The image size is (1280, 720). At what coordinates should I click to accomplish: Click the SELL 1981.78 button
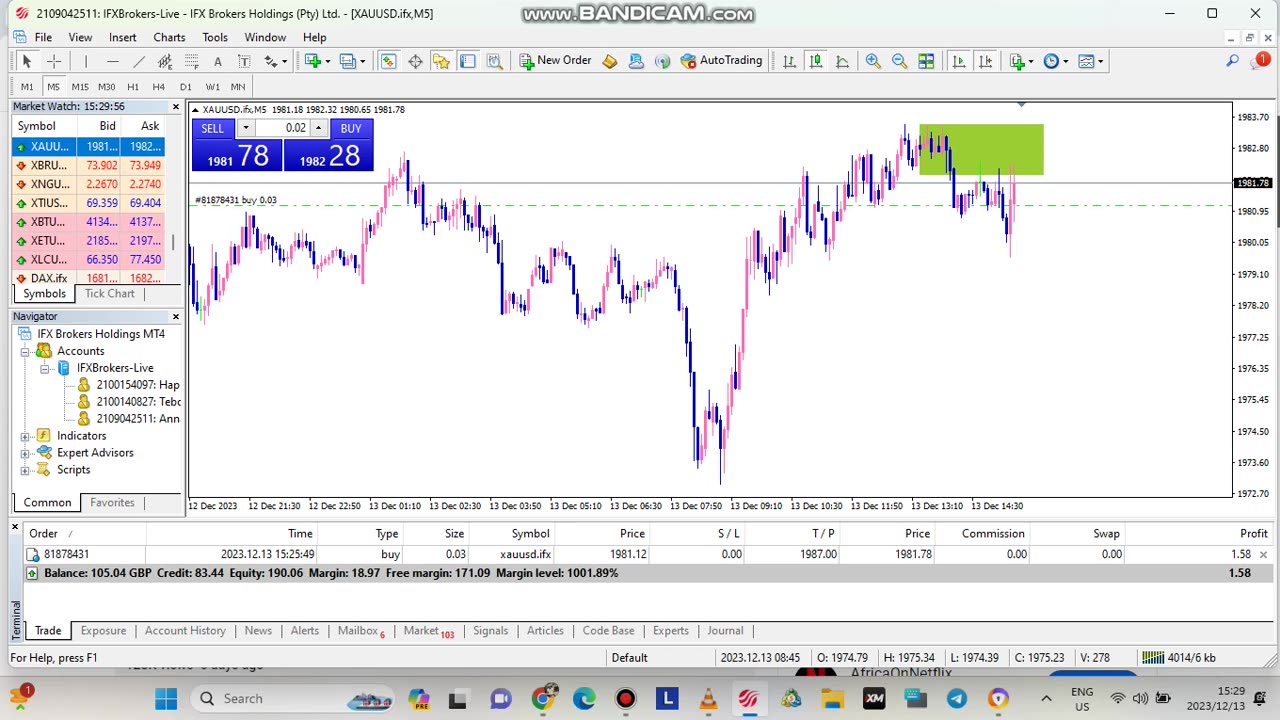tap(237, 155)
